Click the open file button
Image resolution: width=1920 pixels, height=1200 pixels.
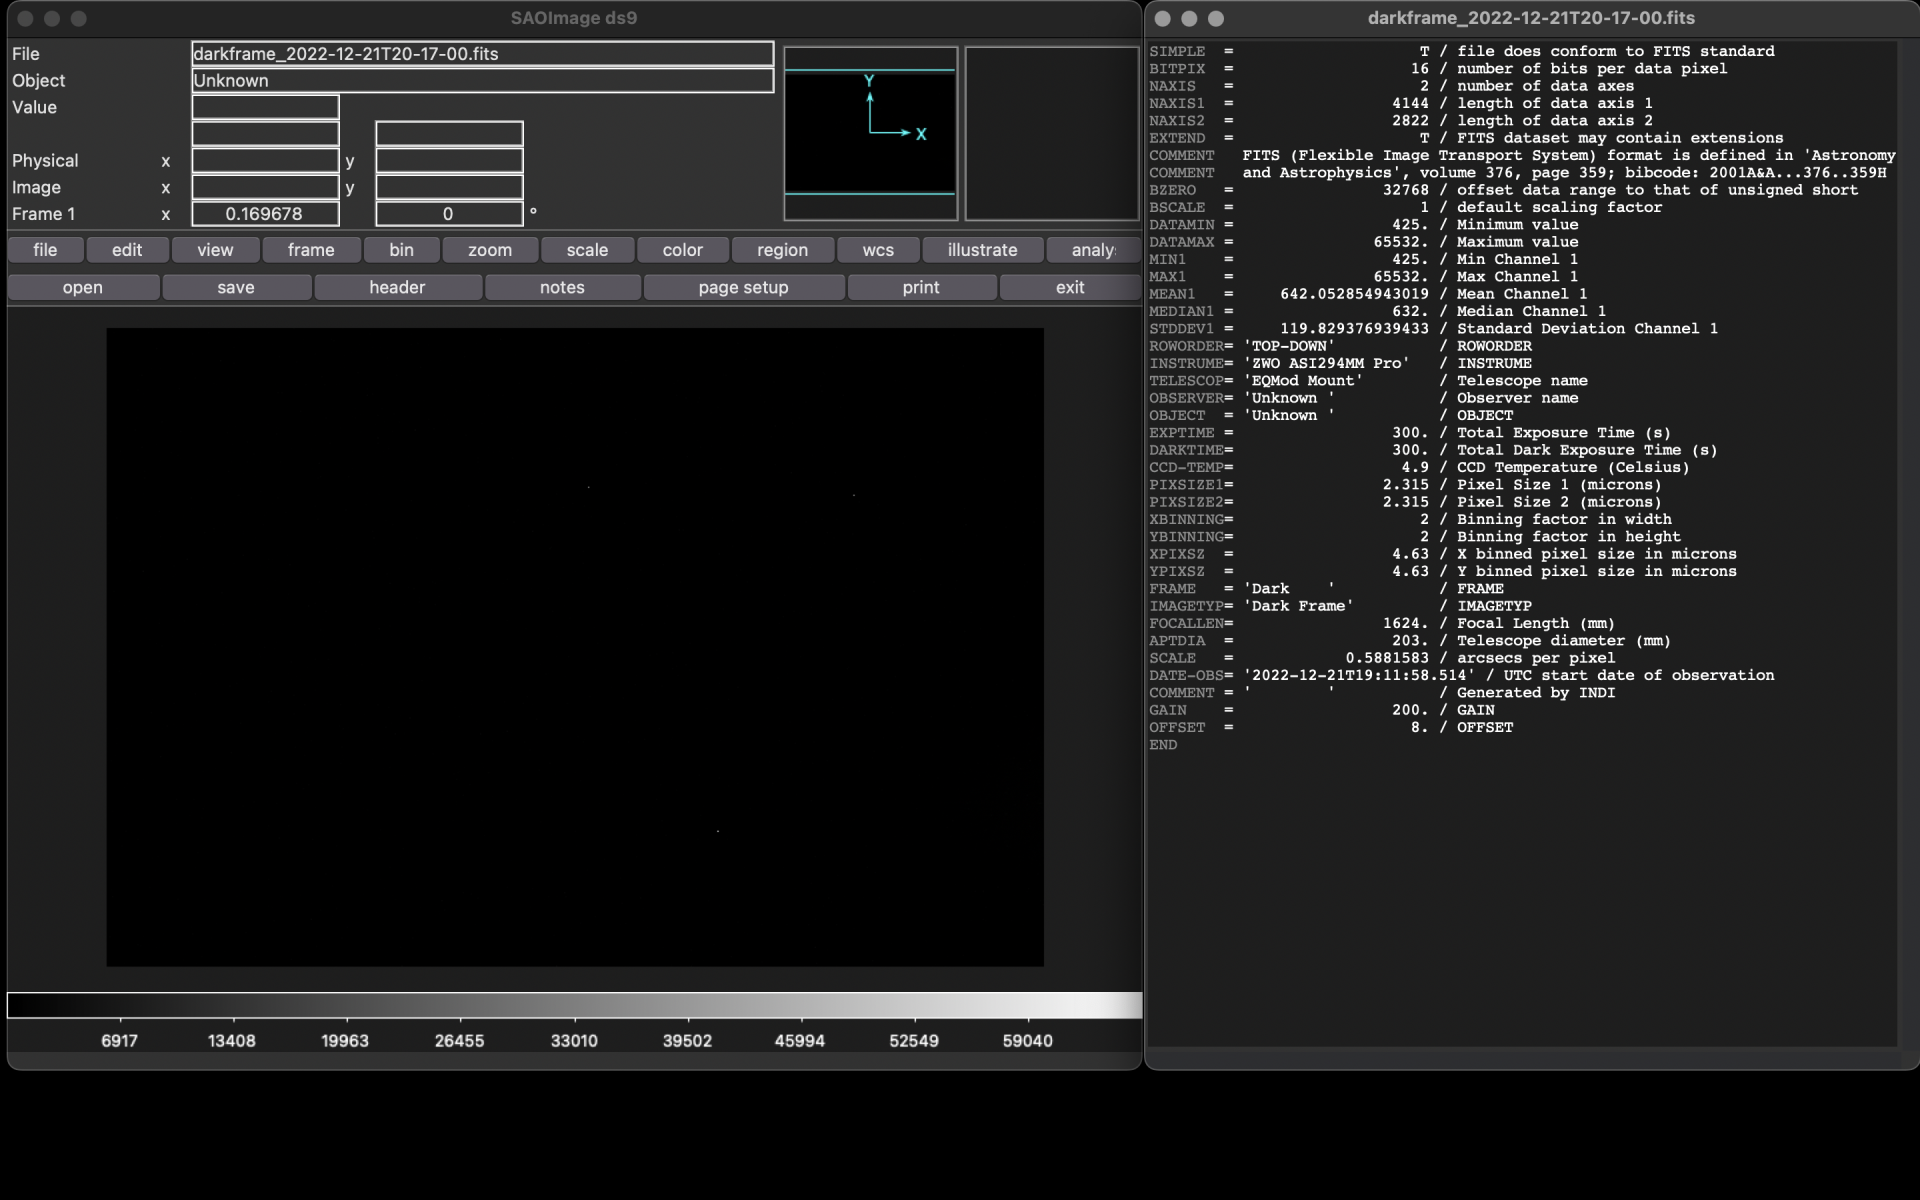coord(83,287)
